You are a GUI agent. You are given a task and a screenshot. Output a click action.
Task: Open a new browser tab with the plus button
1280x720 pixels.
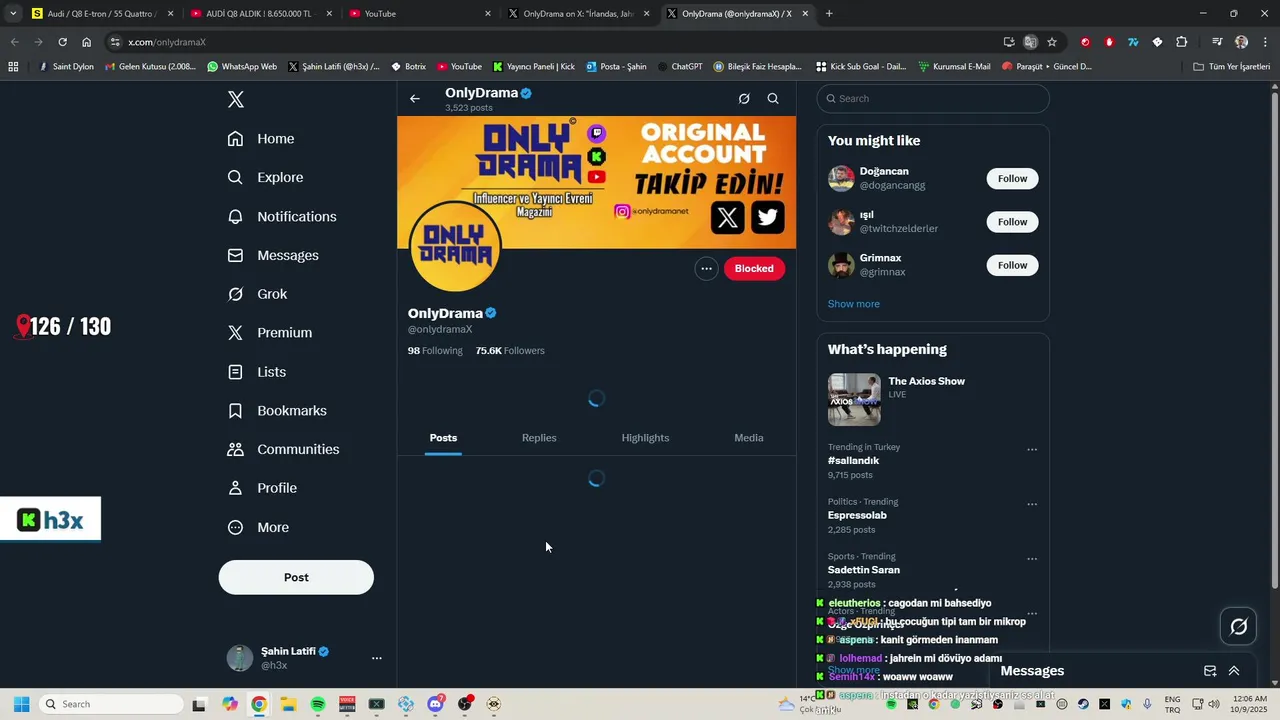tap(829, 14)
